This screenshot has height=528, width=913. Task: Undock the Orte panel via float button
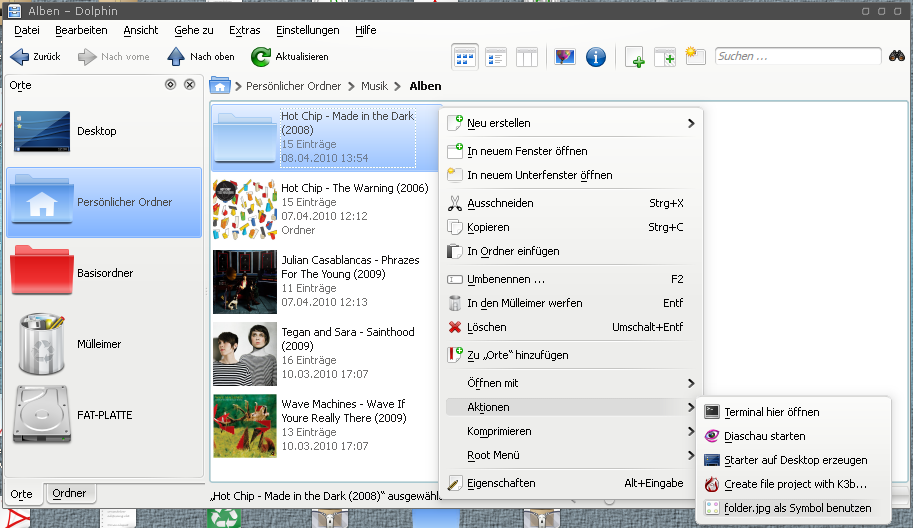(170, 85)
